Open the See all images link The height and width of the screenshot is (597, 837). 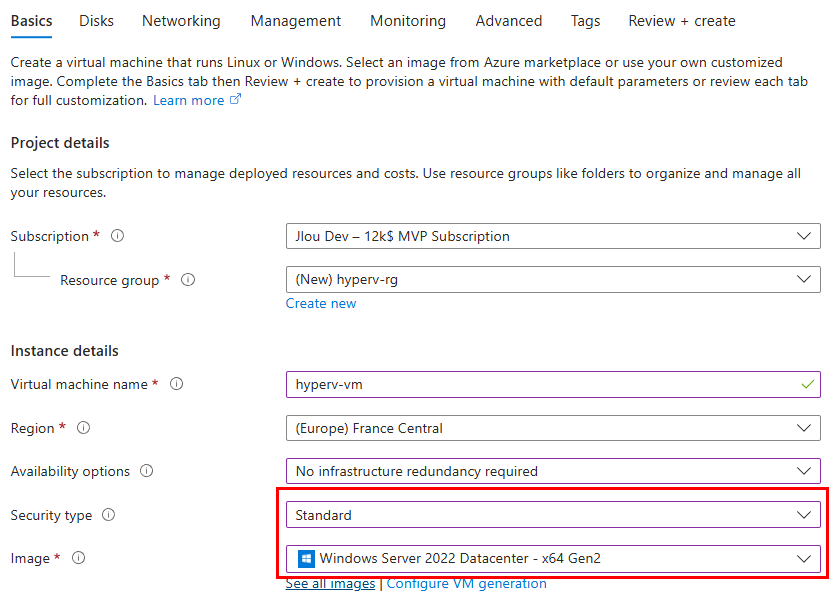(330, 584)
